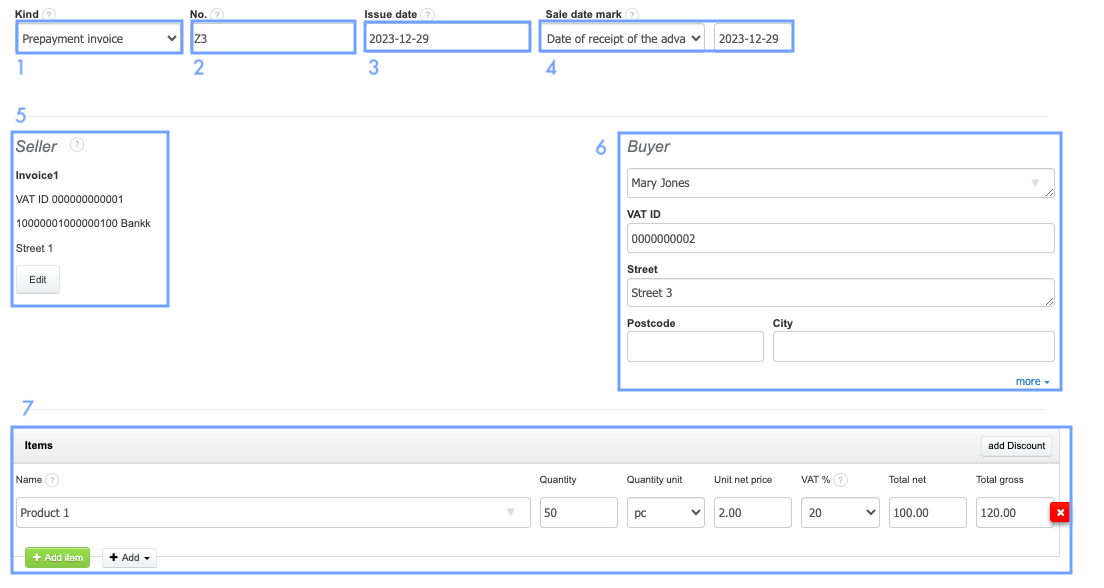The width and height of the screenshot is (1104, 588).
Task: Click help icon next to Issue date
Action: pos(428,15)
